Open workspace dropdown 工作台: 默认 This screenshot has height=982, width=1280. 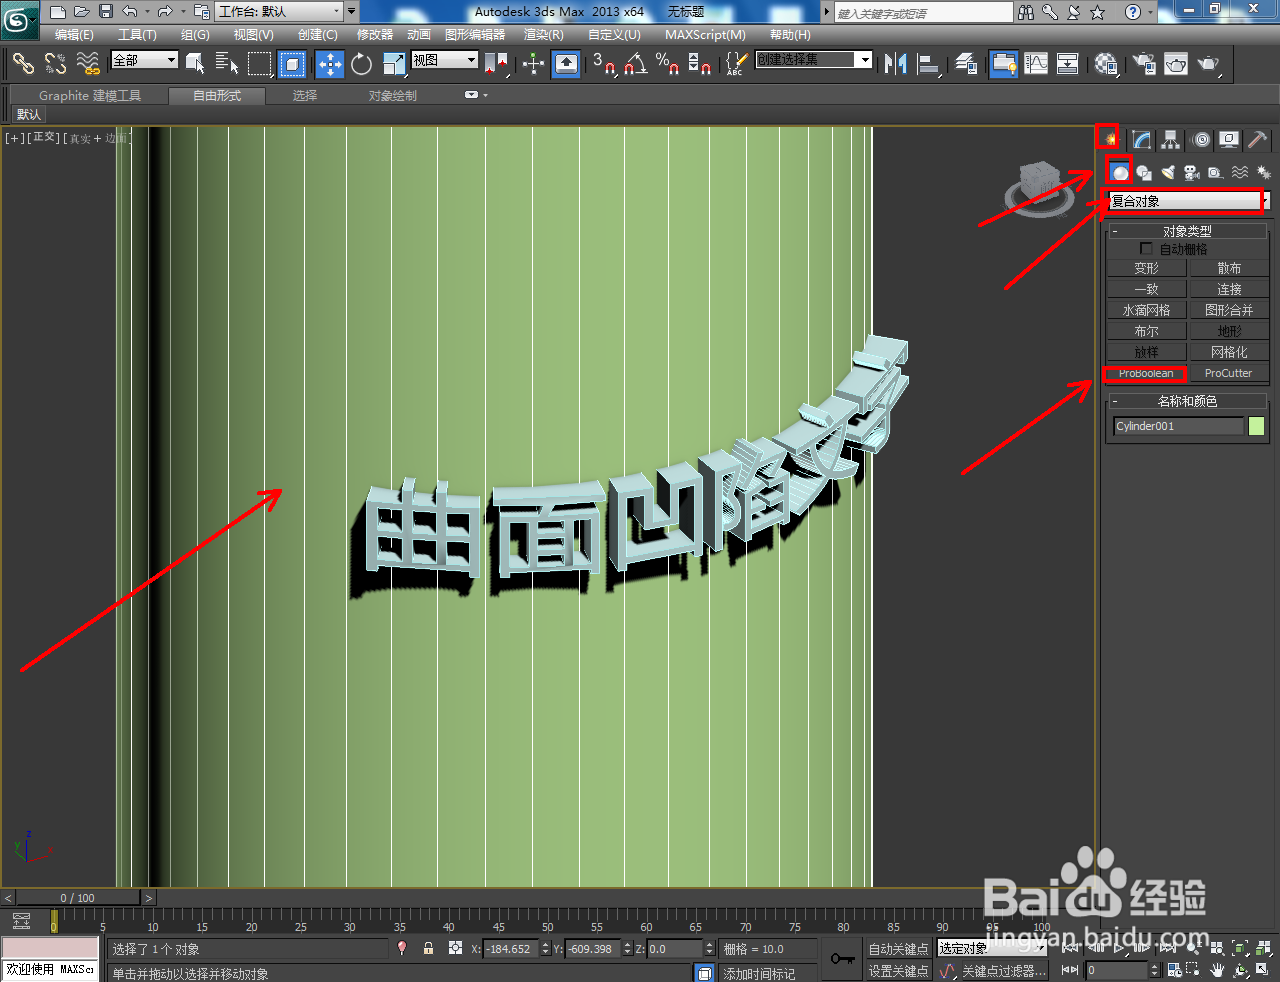tap(279, 12)
